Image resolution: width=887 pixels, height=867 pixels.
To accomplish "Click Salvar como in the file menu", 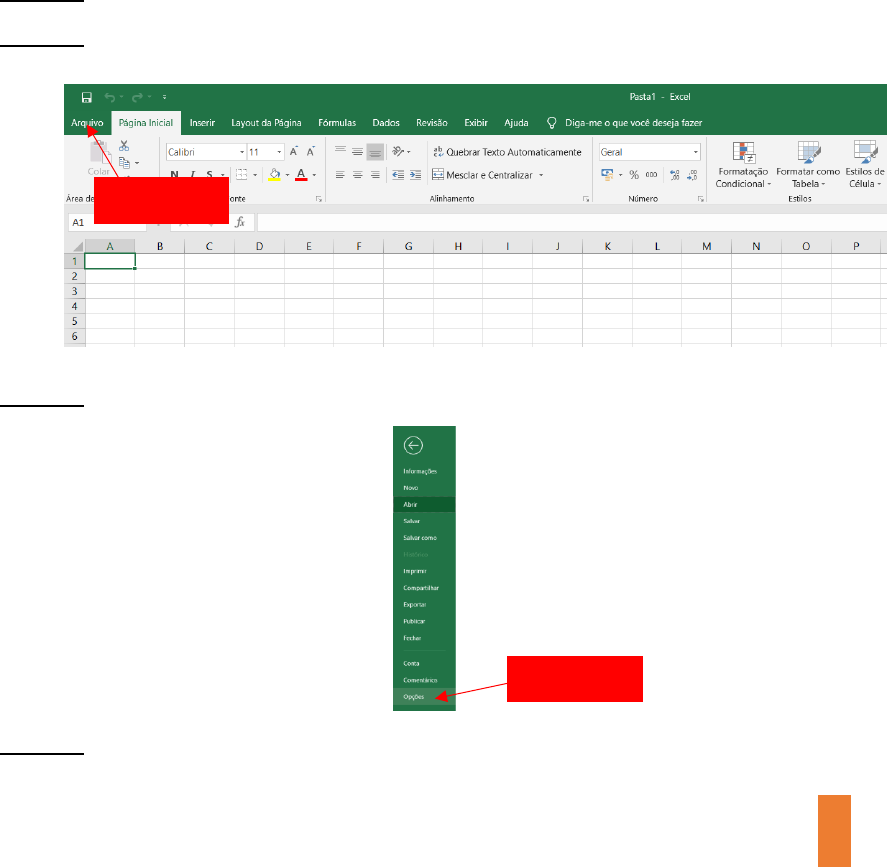I will tap(419, 538).
